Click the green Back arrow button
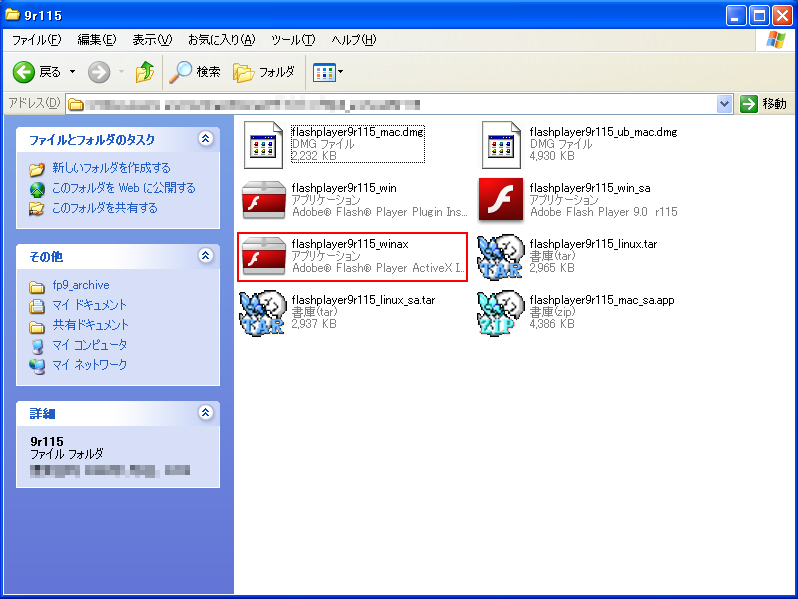This screenshot has height=599, width=798. (23, 72)
